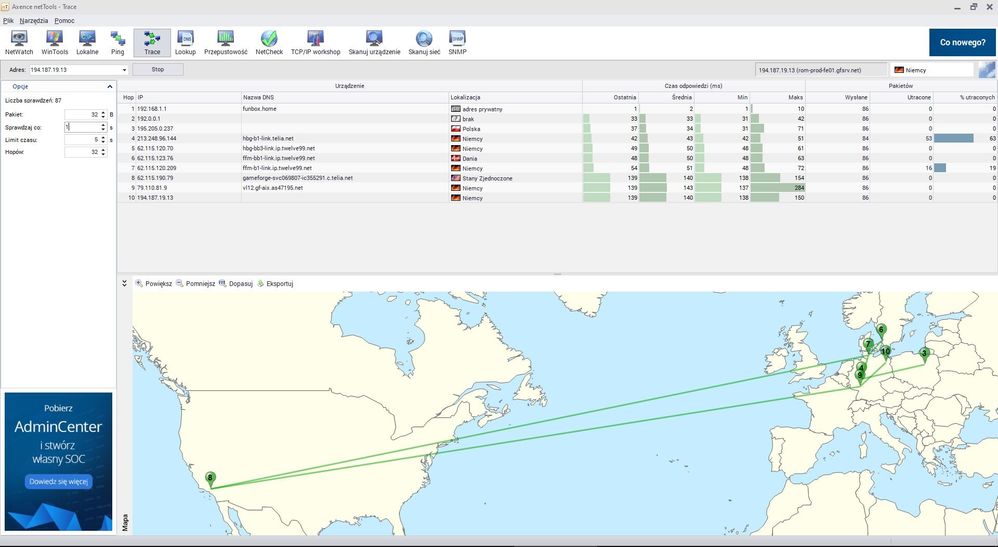Image resolution: width=998 pixels, height=547 pixels.
Task: Open Skanuj sieć network scanner
Action: [x=424, y=42]
